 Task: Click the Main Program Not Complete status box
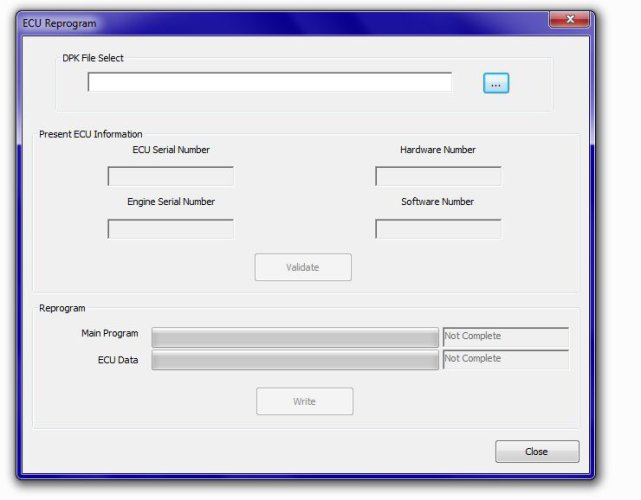point(505,337)
